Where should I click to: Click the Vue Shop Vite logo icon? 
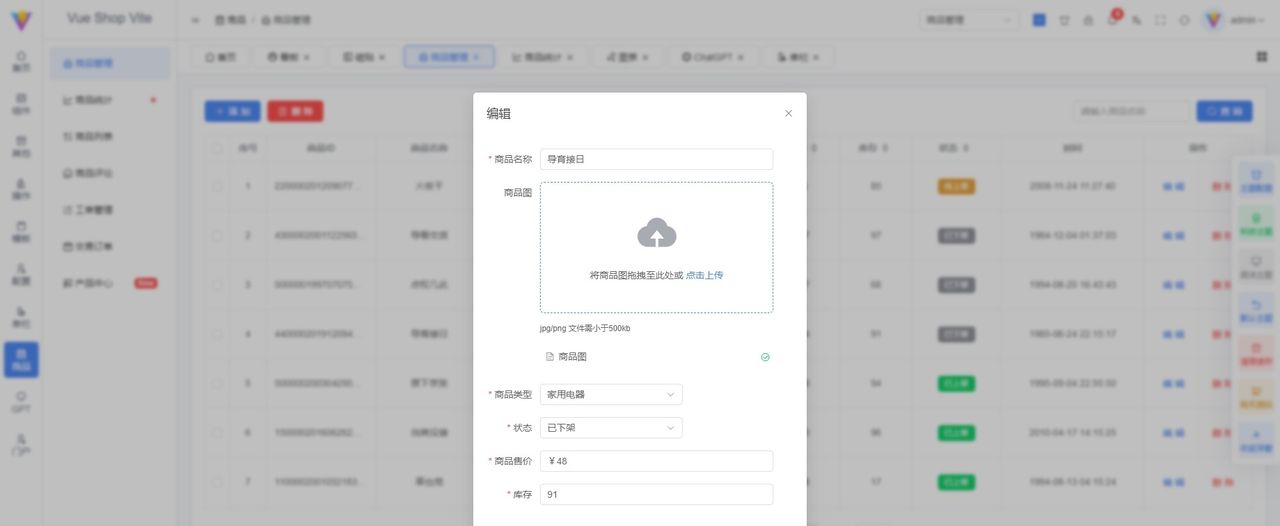pyautogui.click(x=21, y=20)
